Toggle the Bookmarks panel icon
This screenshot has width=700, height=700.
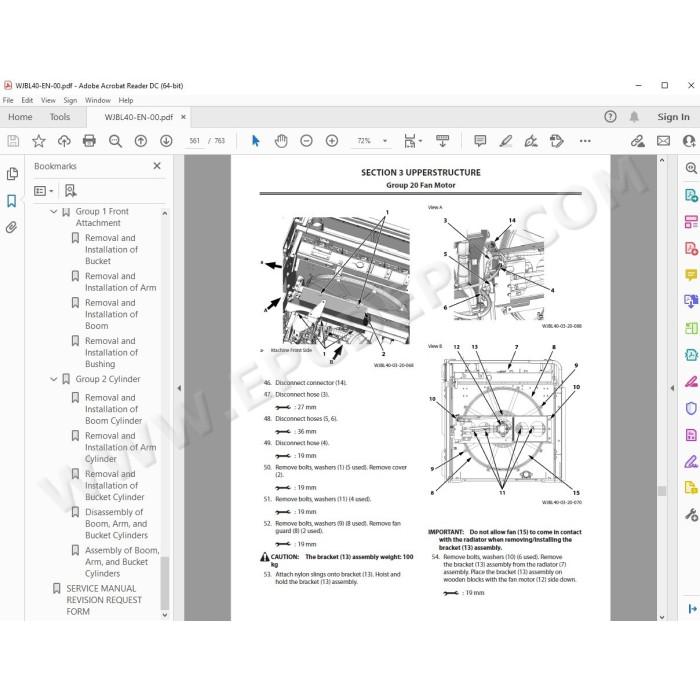coord(12,201)
